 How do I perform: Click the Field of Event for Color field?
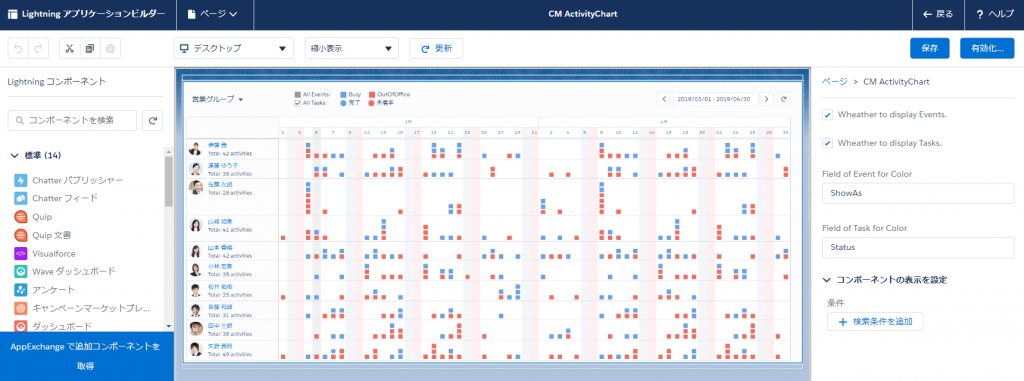918,193
